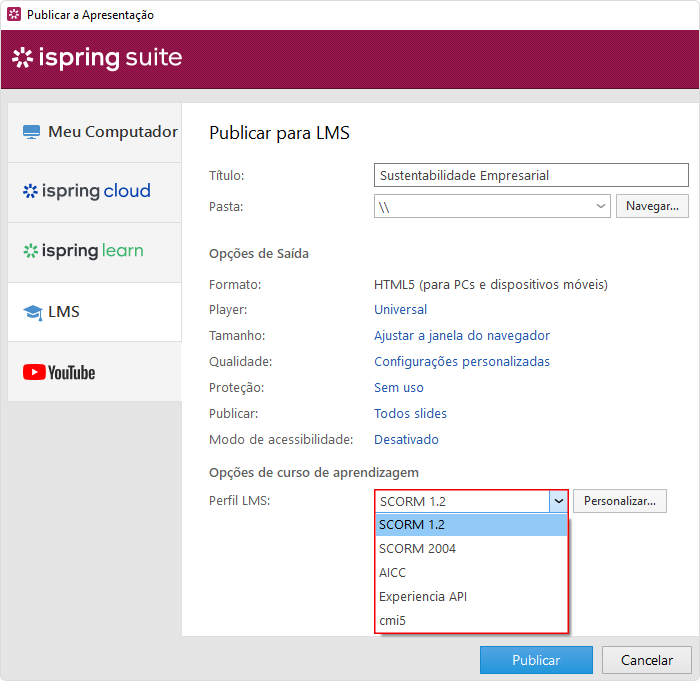Click the Todos slides link
This screenshot has width=700, height=681.
[410, 414]
